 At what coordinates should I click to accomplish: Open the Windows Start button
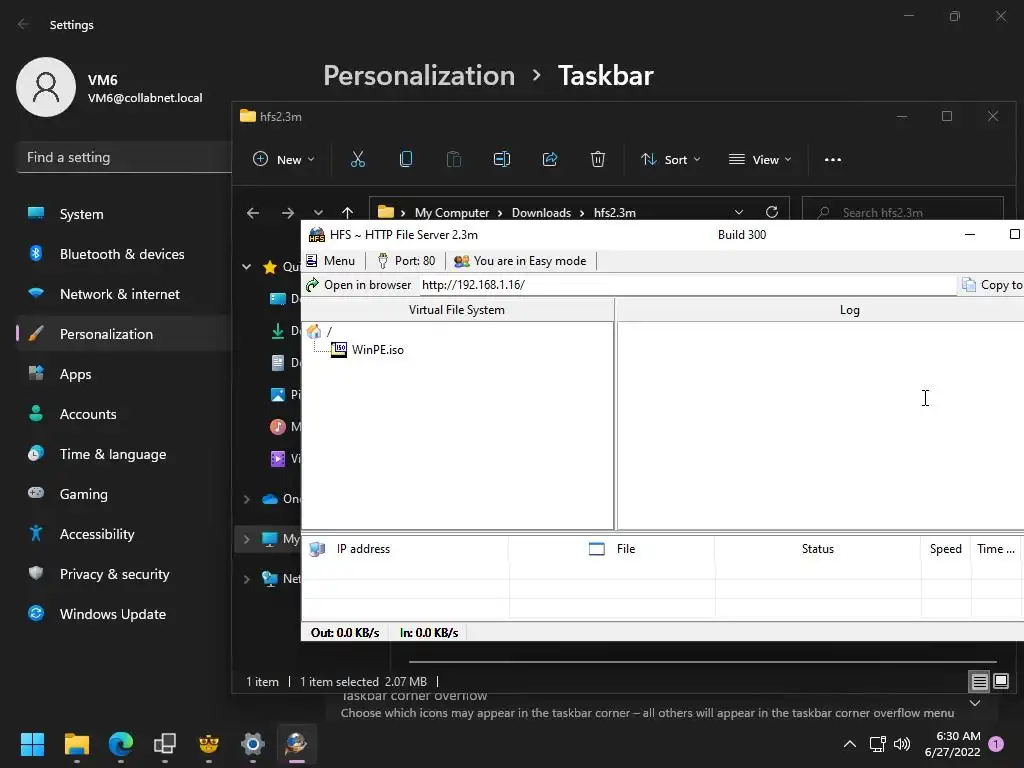pos(32,744)
